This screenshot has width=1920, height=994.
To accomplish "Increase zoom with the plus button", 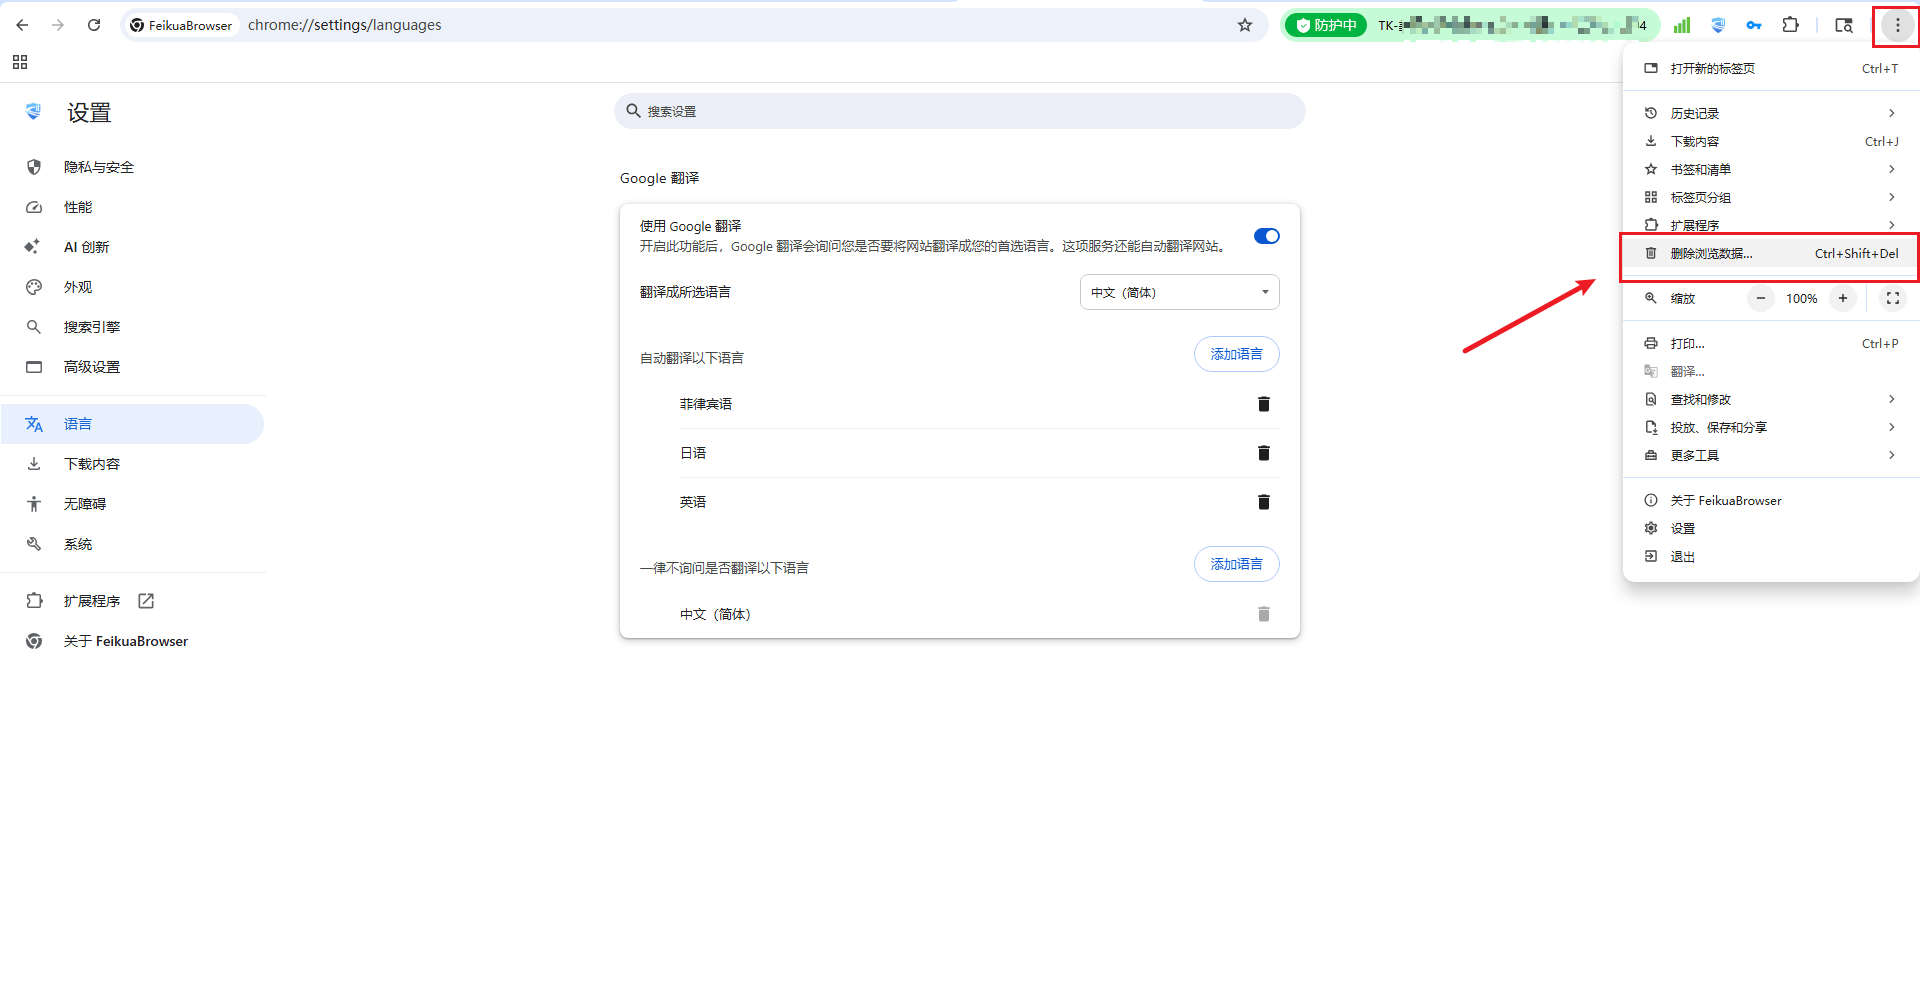I will tap(1842, 298).
